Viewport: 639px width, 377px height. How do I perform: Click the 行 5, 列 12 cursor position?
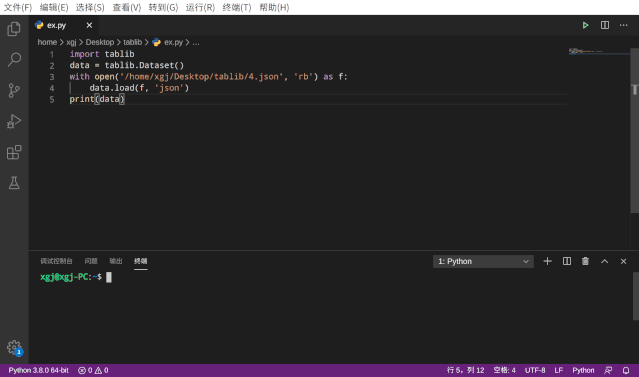pos(465,370)
